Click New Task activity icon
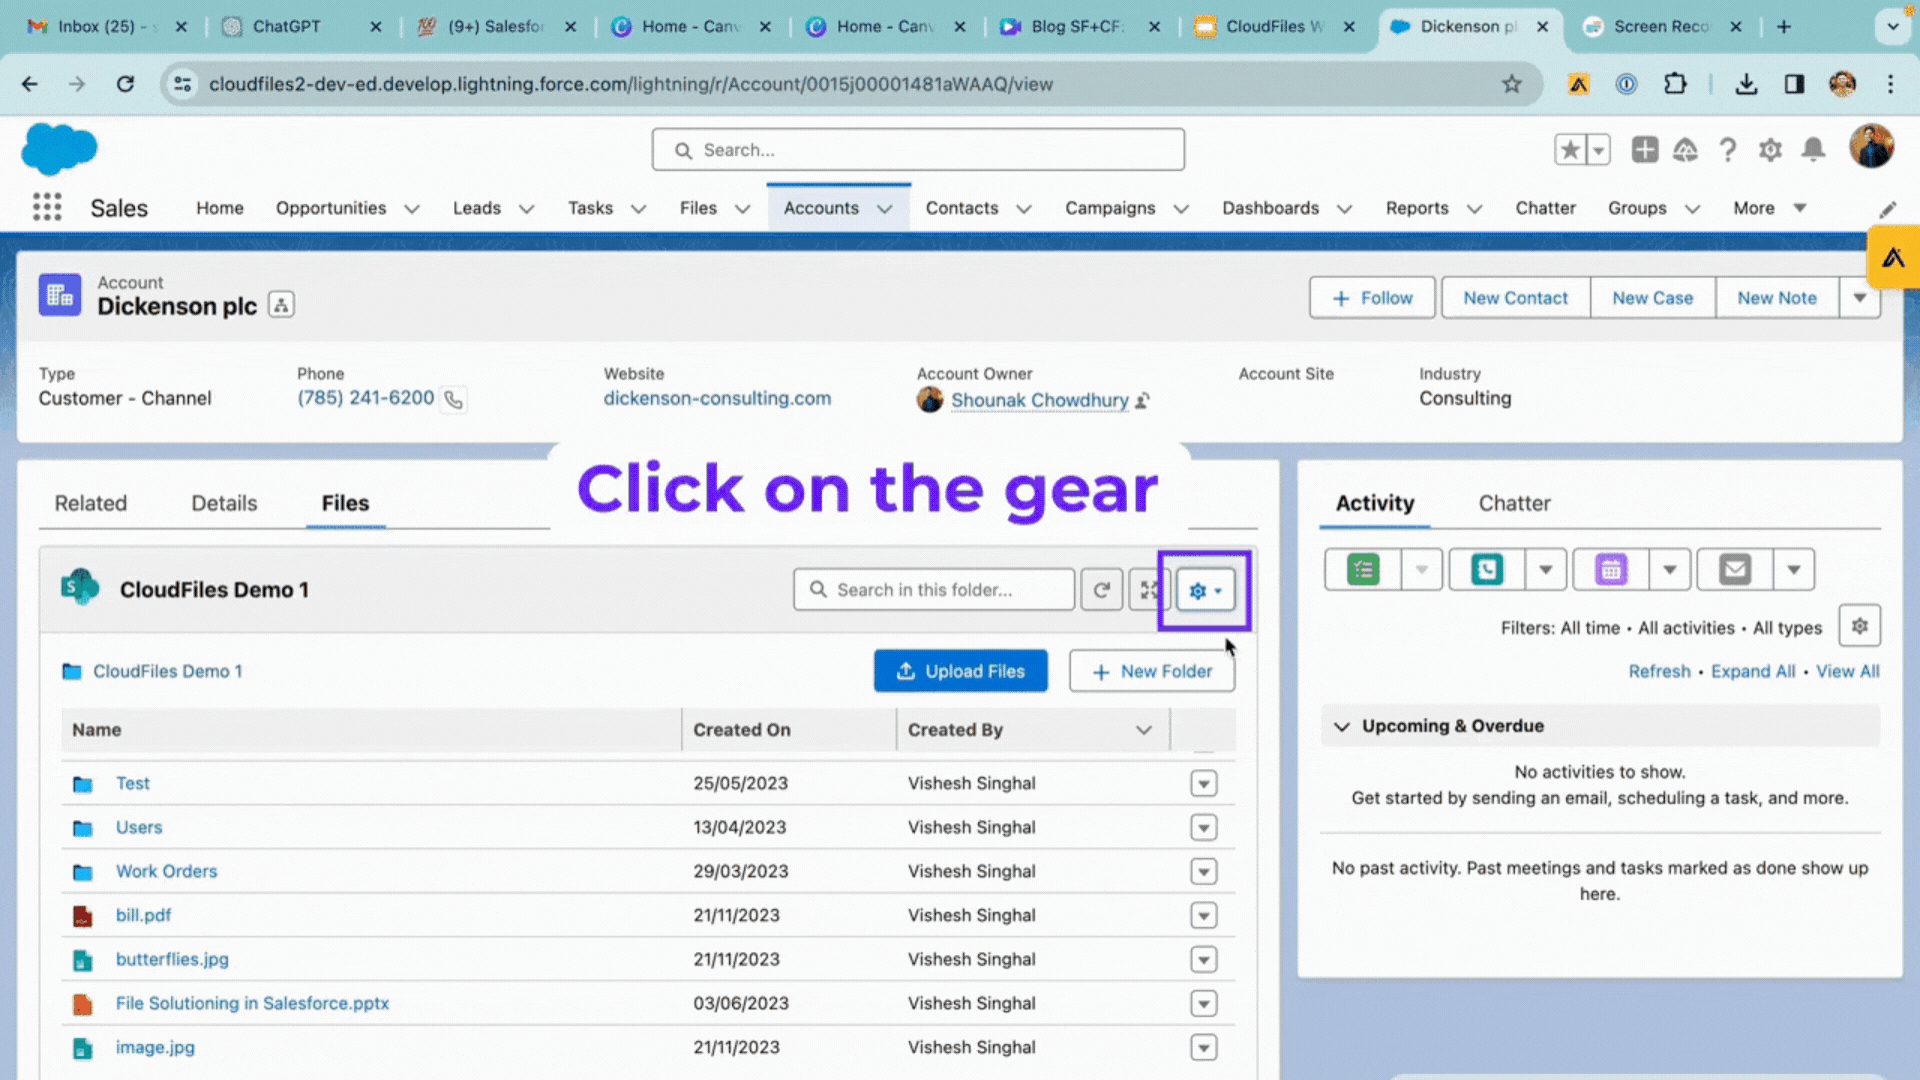Screen dimensions: 1920x1080 (x=1363, y=570)
